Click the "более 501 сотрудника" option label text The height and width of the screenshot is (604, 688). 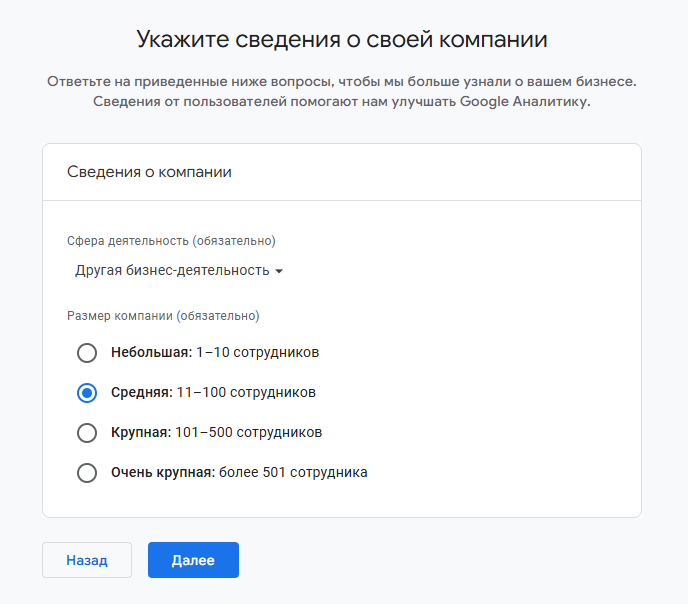294,473
